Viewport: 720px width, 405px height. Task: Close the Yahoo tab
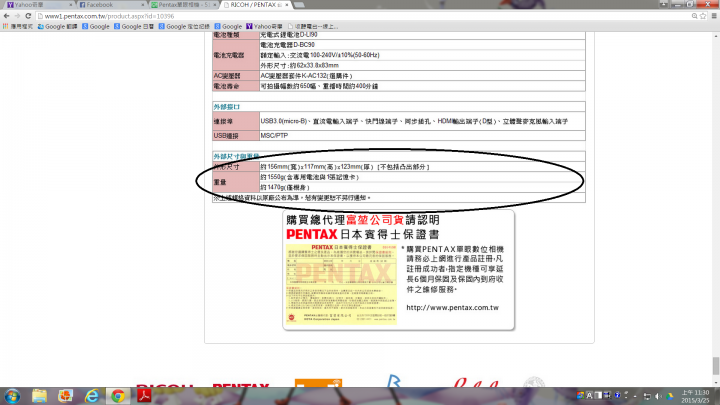71,5
